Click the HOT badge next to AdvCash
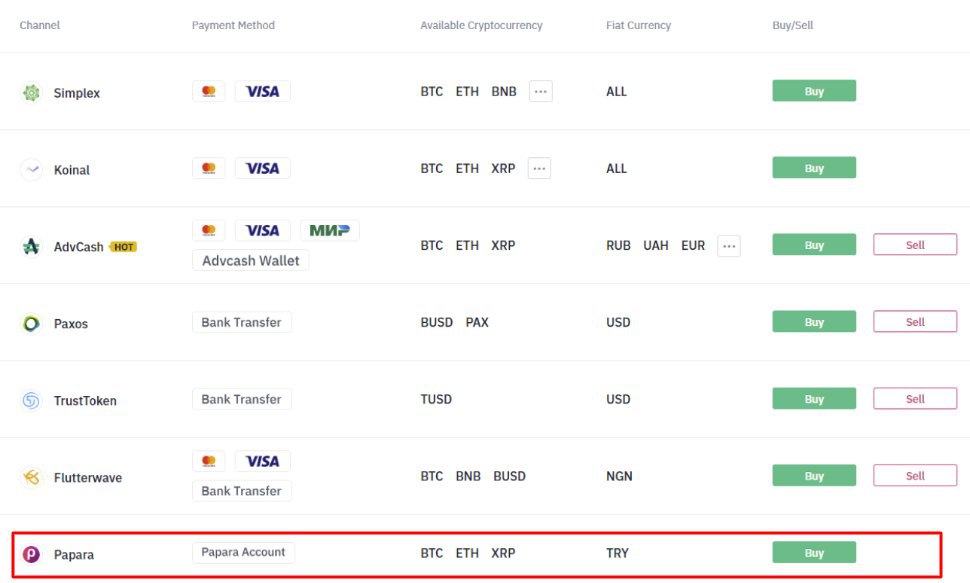Image resolution: width=970 pixels, height=583 pixels. click(x=123, y=247)
